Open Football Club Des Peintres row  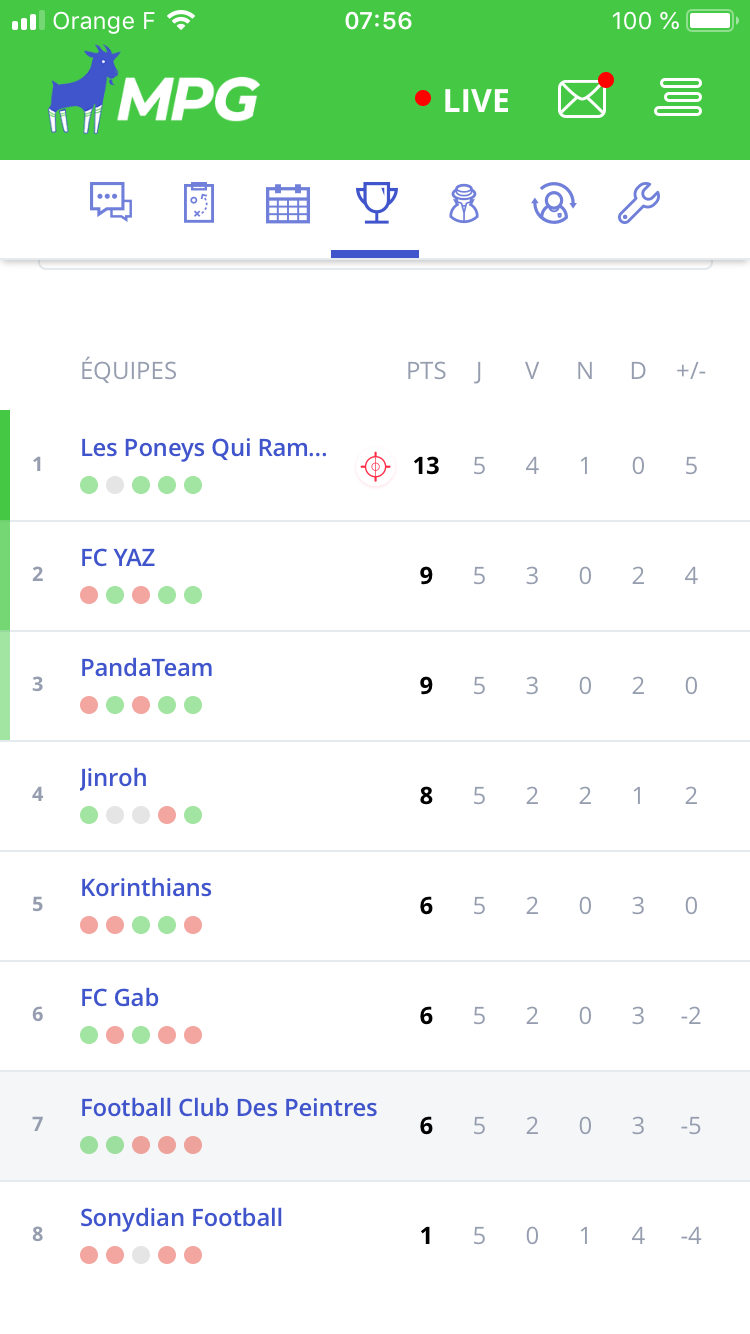[229, 1108]
